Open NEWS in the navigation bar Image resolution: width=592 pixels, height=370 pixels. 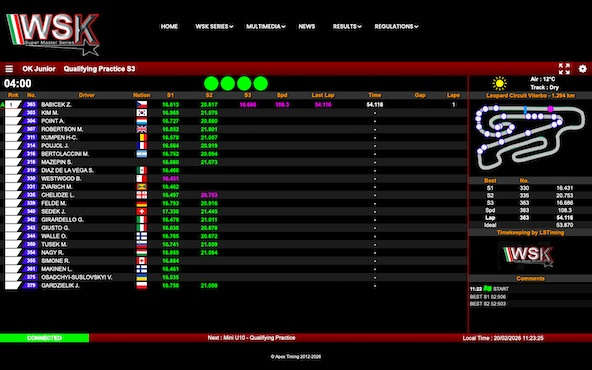tap(307, 26)
